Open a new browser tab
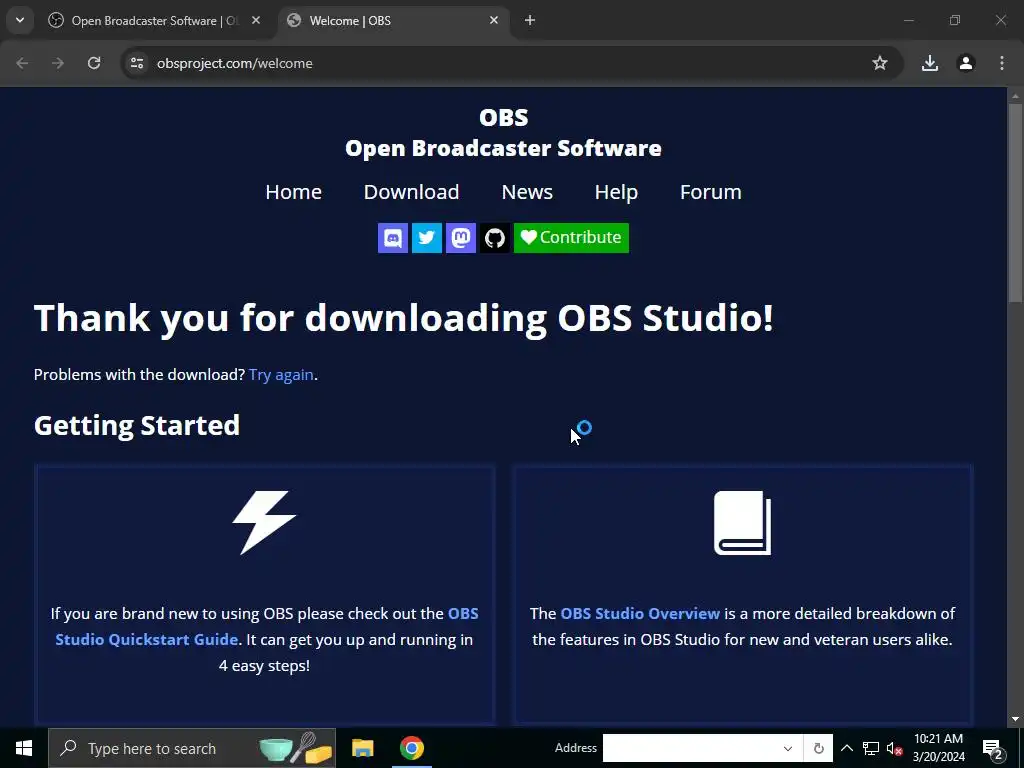 click(530, 20)
